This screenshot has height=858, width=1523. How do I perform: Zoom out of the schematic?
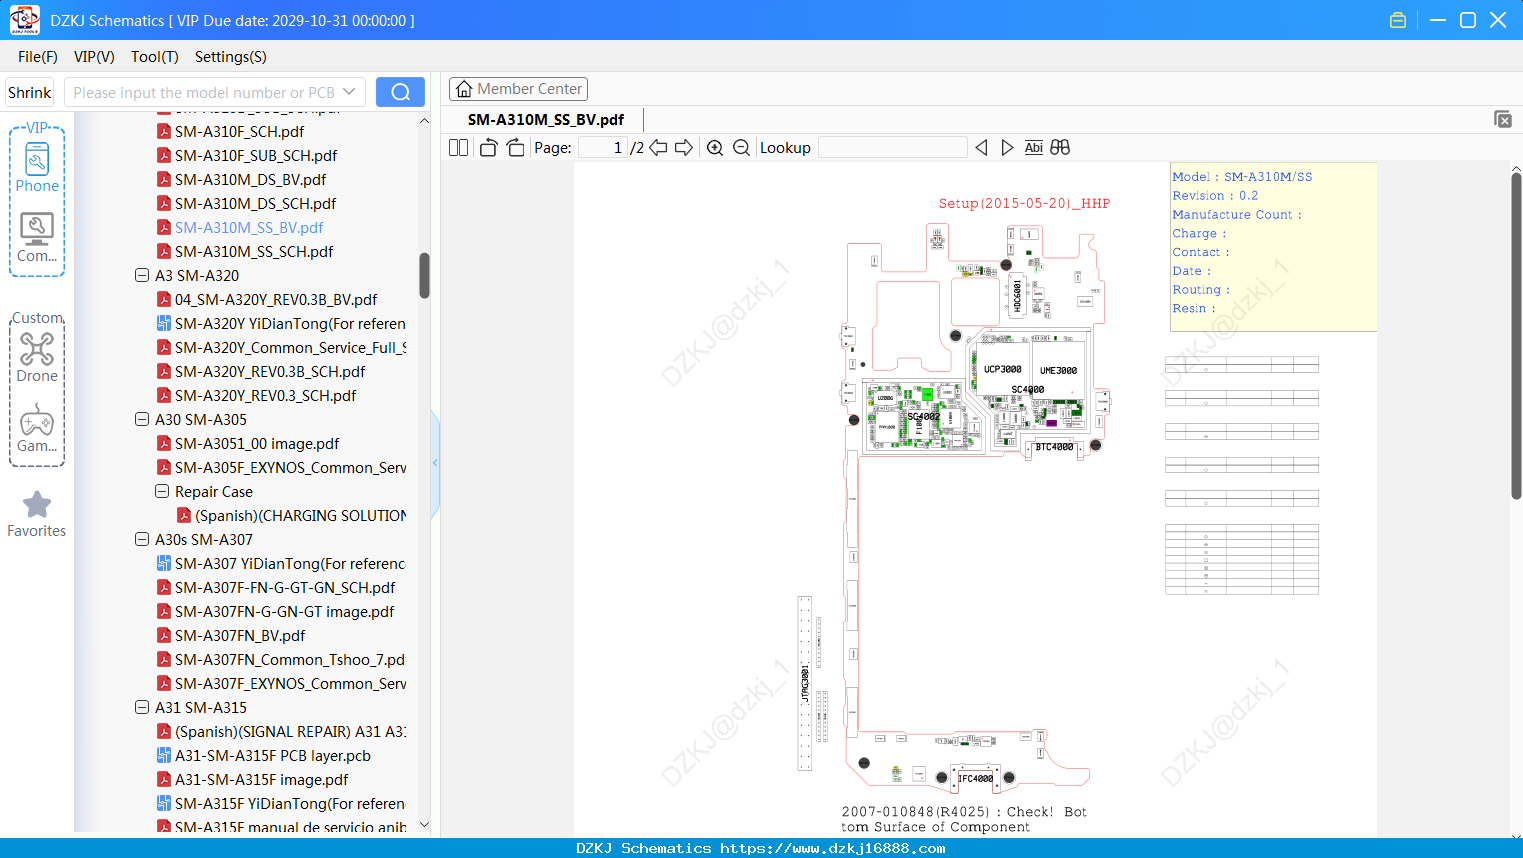[741, 148]
